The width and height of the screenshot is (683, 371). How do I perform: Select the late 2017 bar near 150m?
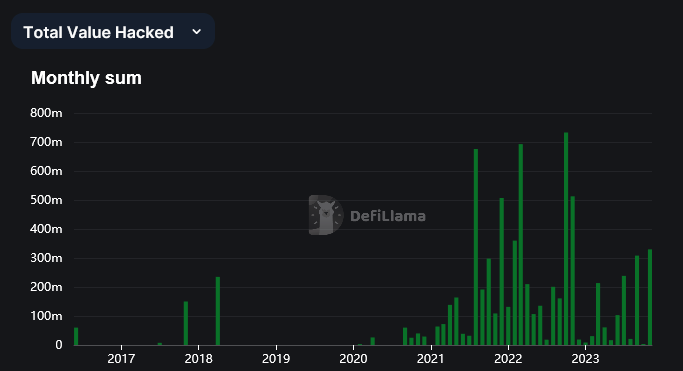click(x=186, y=323)
